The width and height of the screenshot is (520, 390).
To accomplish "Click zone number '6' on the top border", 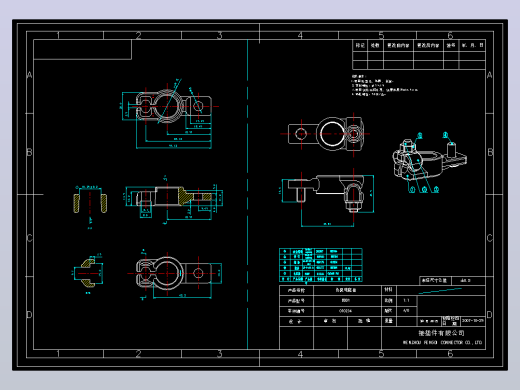I will [x=450, y=35].
